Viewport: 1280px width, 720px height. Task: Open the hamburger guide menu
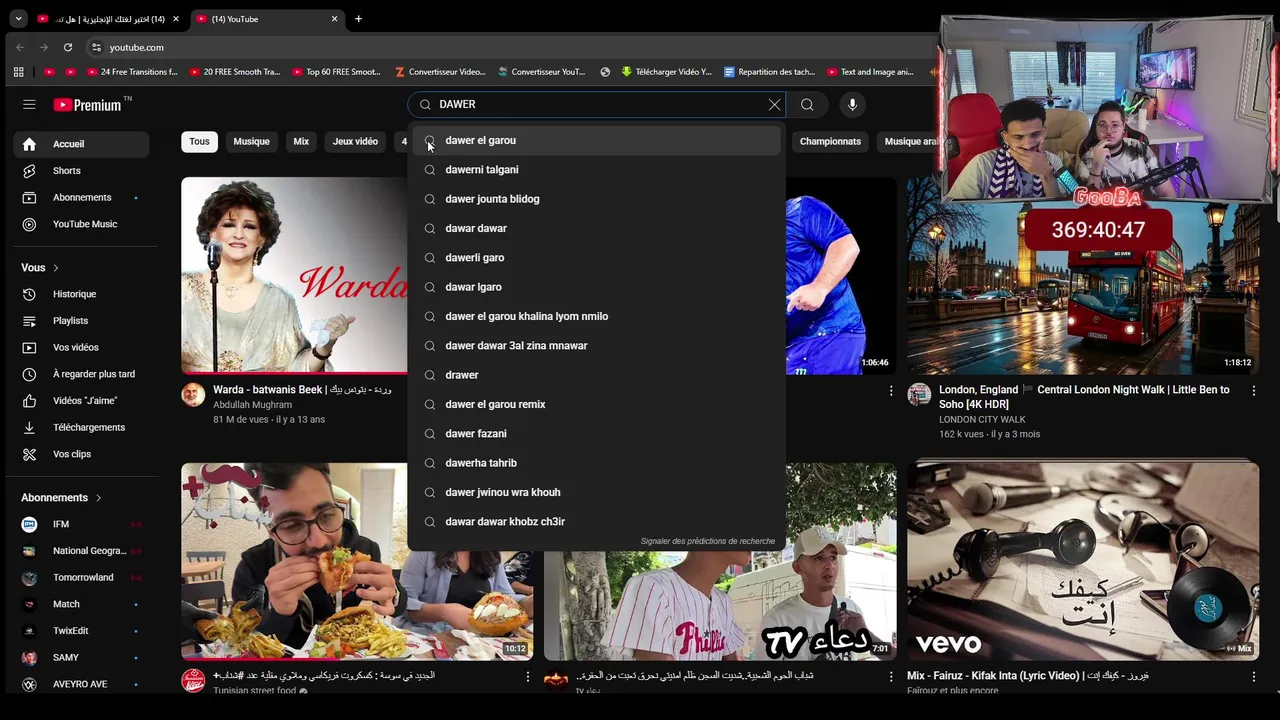click(x=29, y=104)
